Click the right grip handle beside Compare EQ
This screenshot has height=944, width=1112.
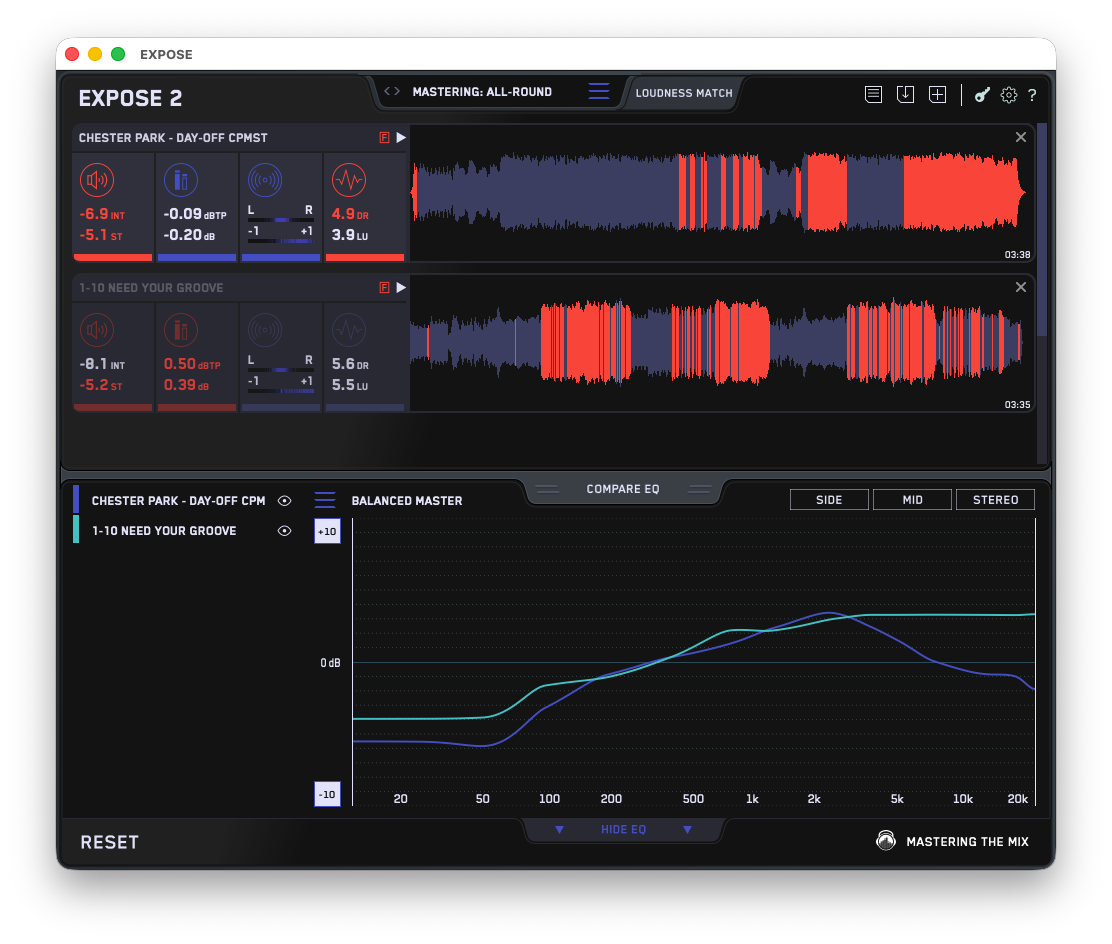pos(699,489)
